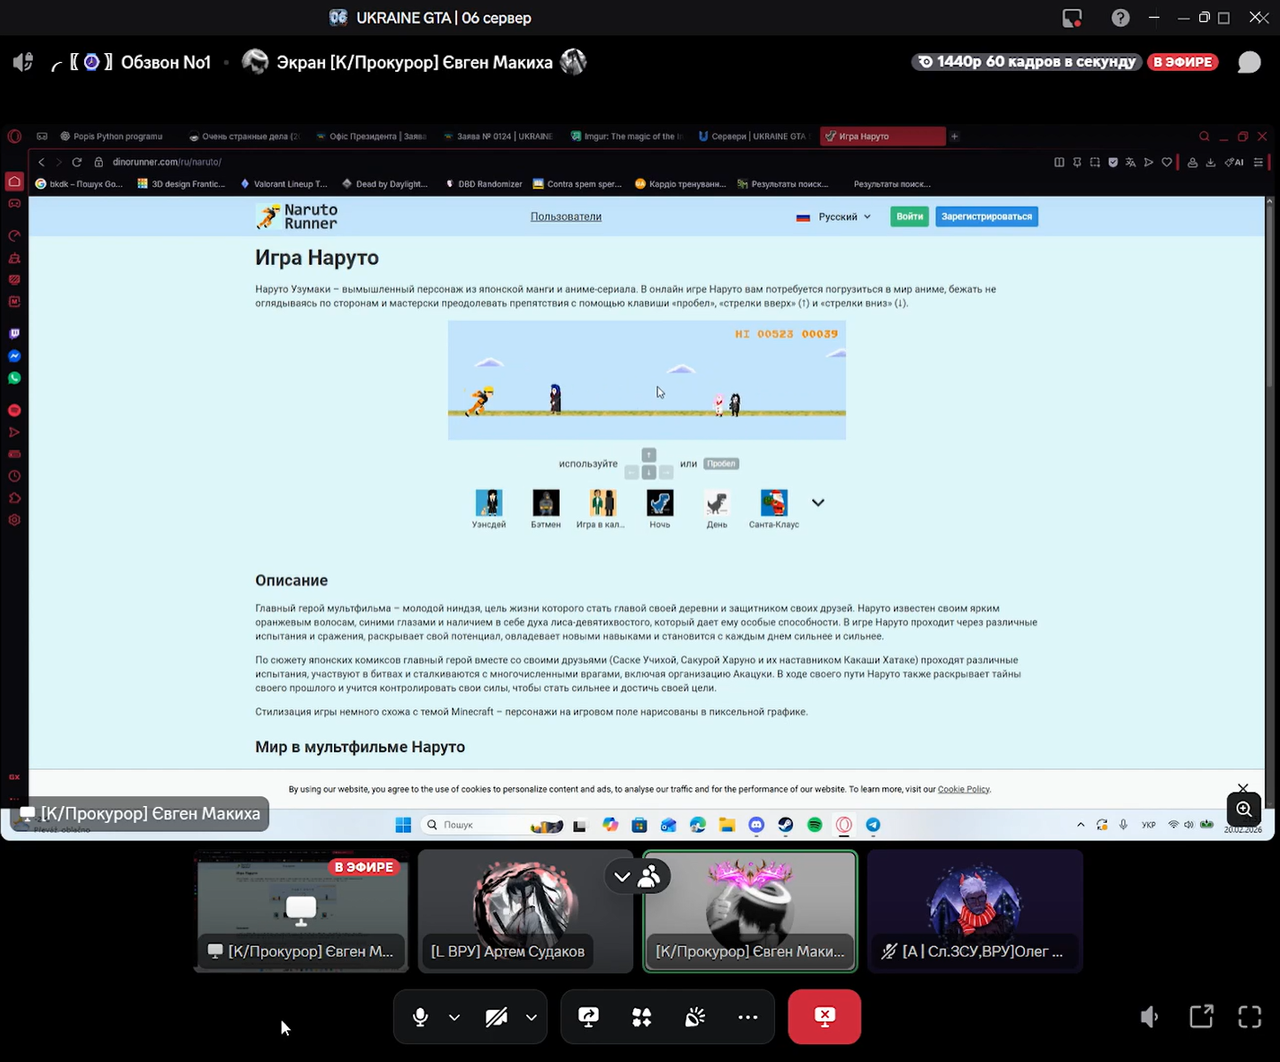Open the bkdk – Пошук Go... bookmark
Image resolution: width=1280 pixels, height=1062 pixels.
(78, 184)
